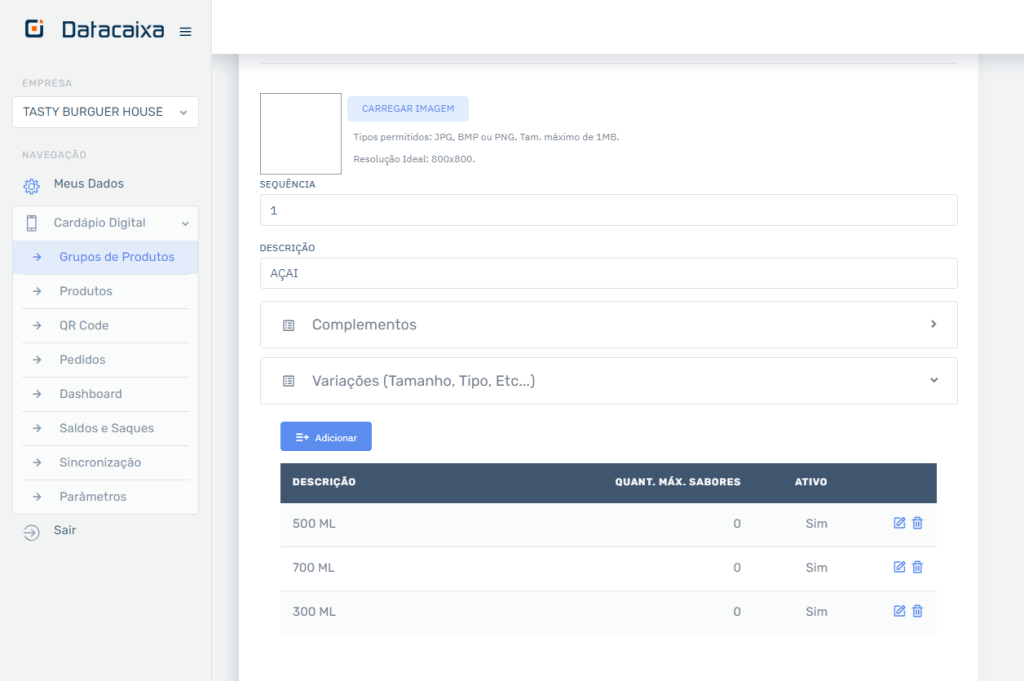Go to Produtos menu item
The image size is (1024, 681).
(86, 291)
